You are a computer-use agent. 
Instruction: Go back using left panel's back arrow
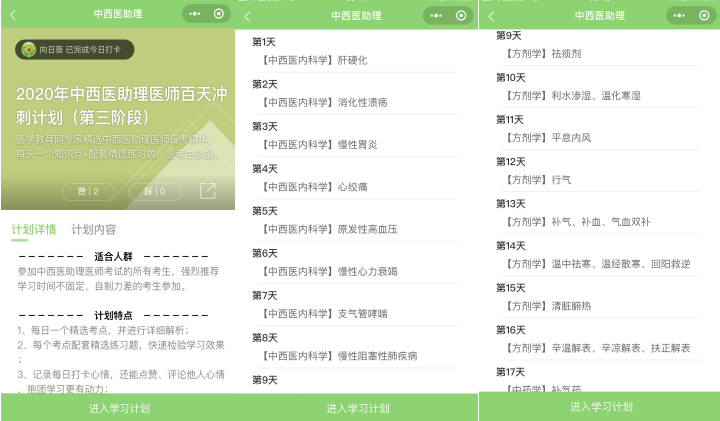tap(13, 15)
